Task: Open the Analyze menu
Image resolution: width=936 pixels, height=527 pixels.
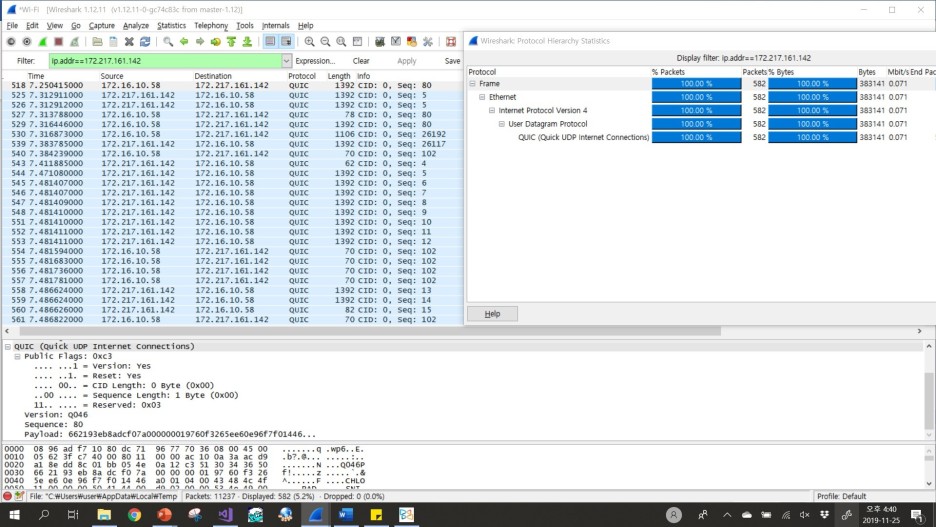Action: coord(136,26)
